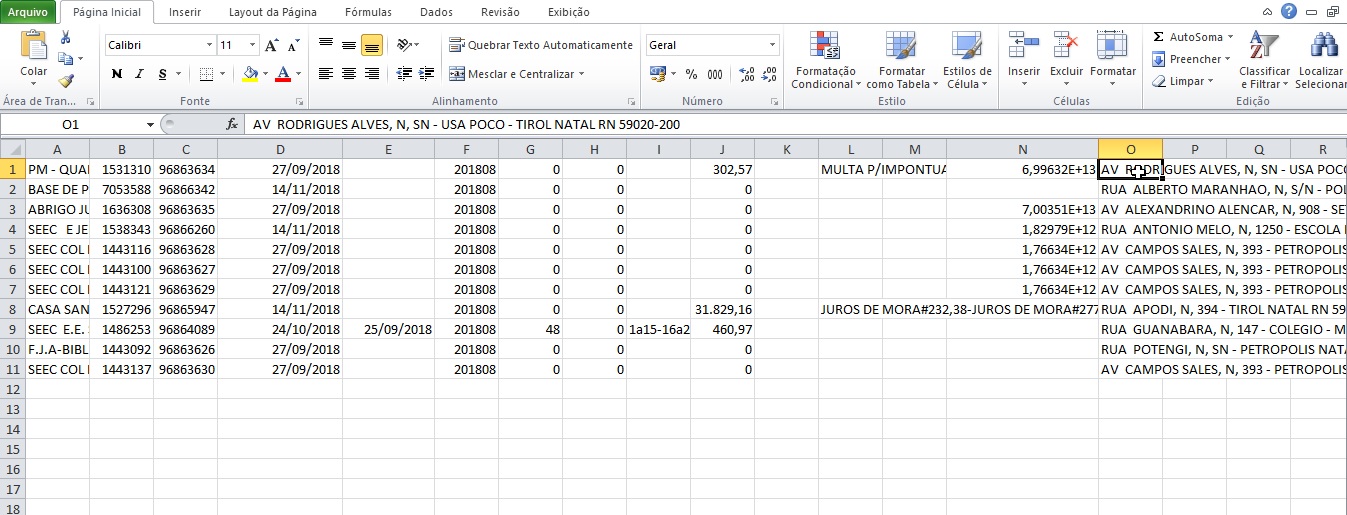Expand the Geral number format dropdown

[x=772, y=46]
